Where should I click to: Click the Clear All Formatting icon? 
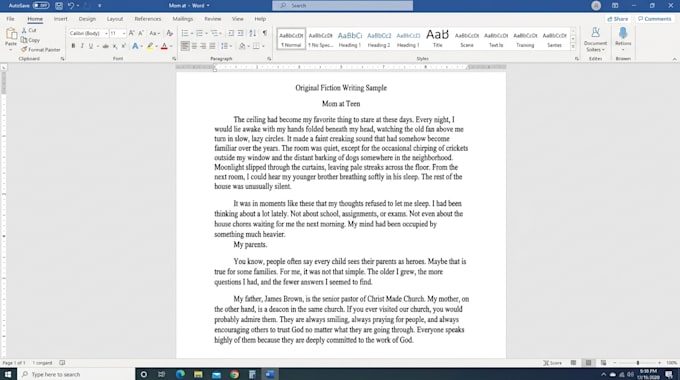coord(170,33)
